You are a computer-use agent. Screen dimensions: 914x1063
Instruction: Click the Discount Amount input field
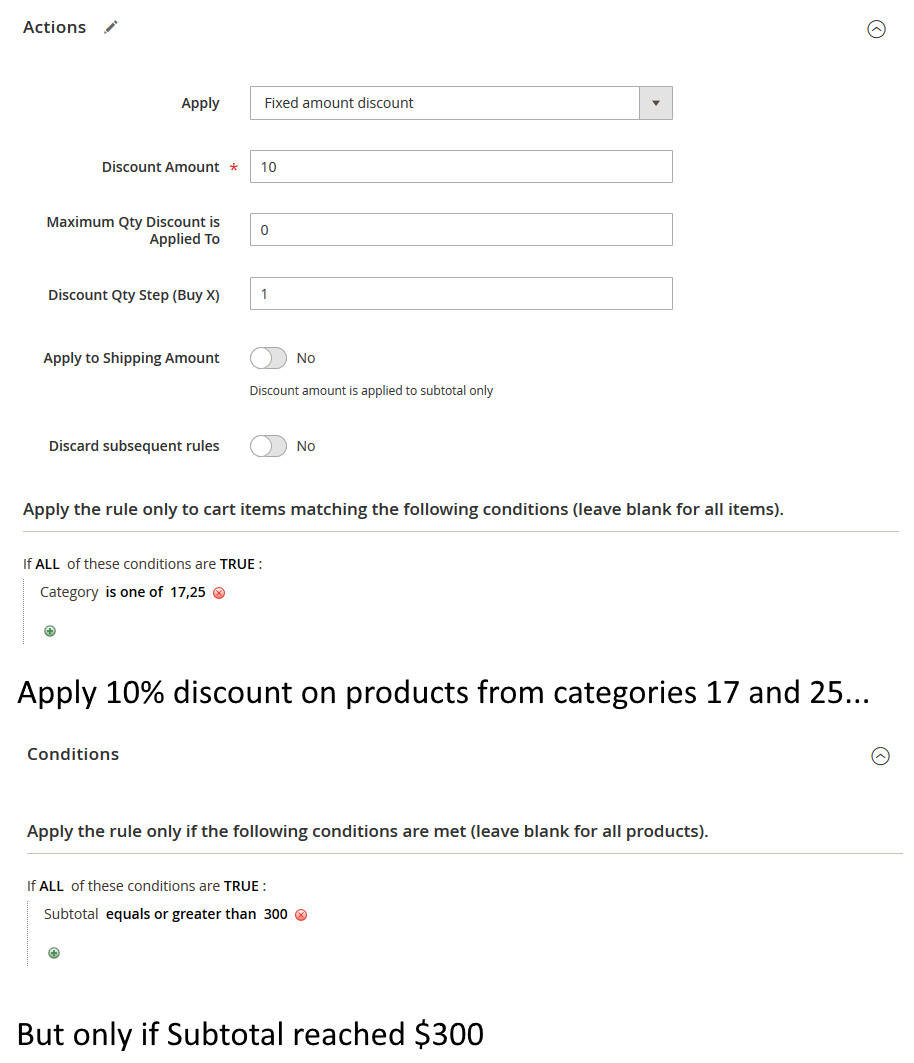pos(460,167)
